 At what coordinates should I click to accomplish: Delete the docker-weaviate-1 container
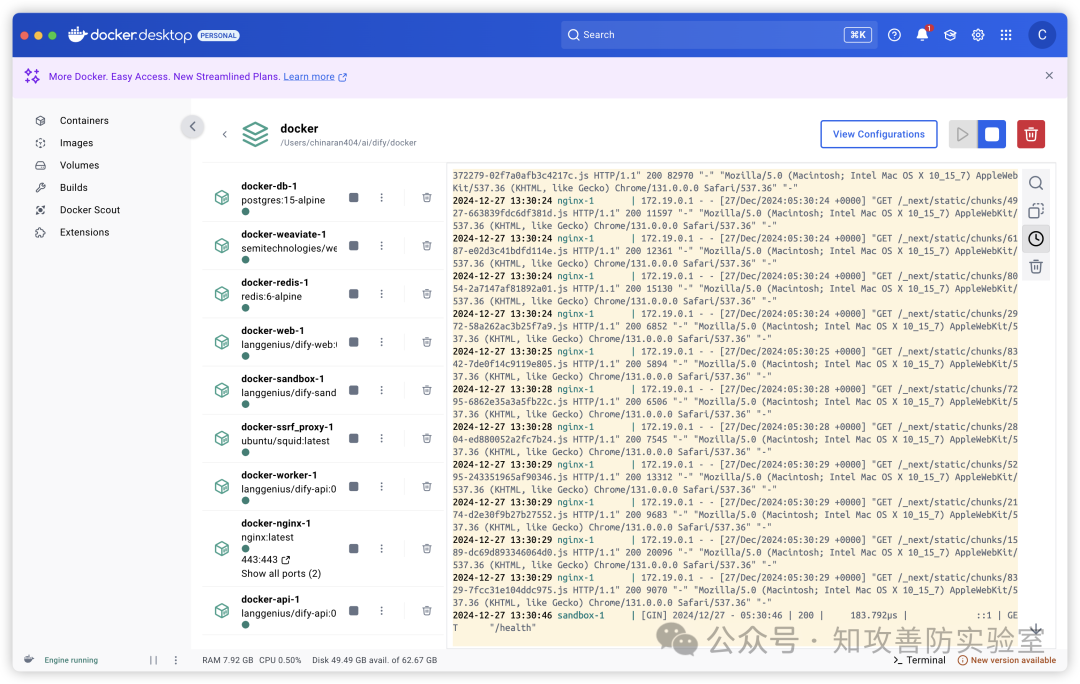click(426, 246)
